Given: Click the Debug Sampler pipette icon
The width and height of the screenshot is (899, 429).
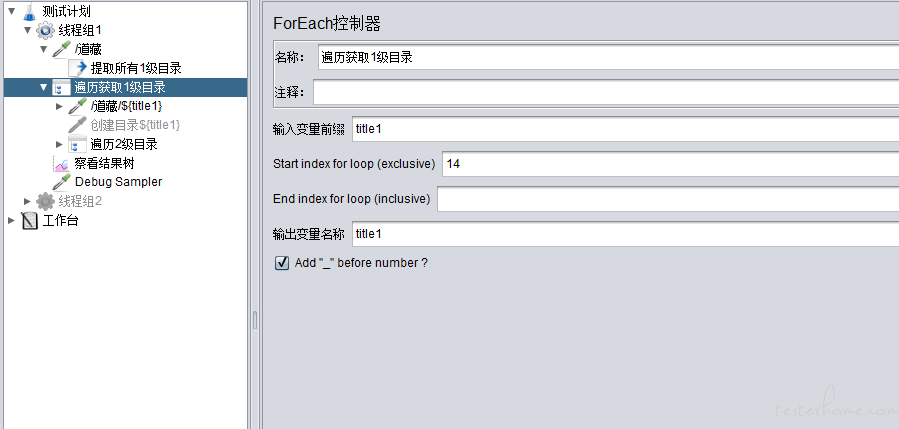Looking at the screenshot, I should click(x=61, y=182).
